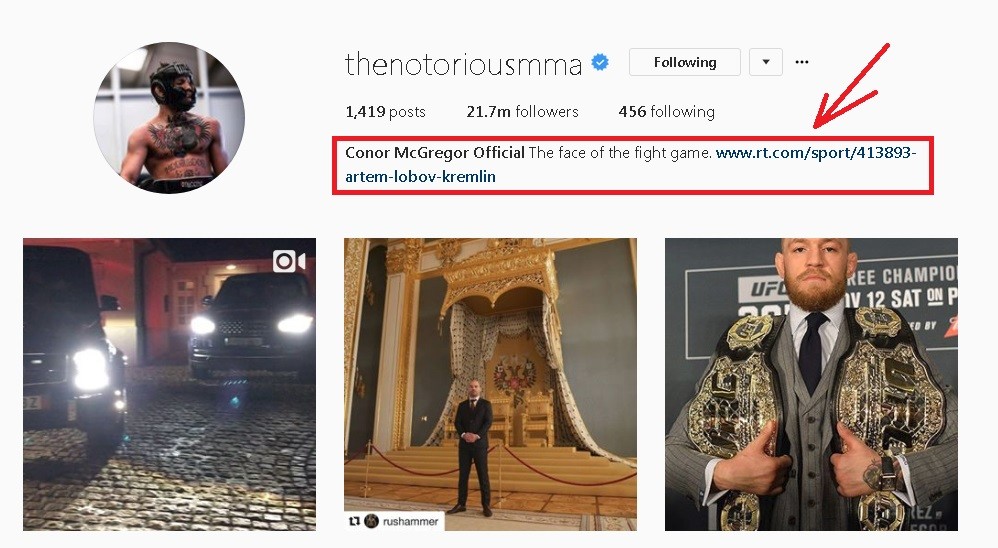
Task: Expand suggested accounts dropdown arrow next to Following
Action: [766, 62]
